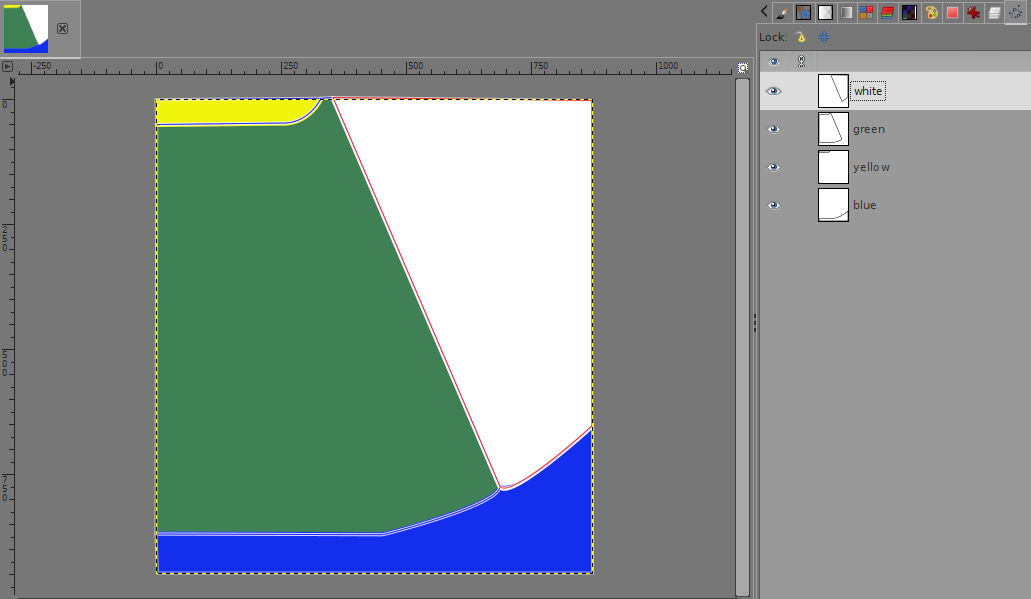Hide the white layer

pos(773,91)
